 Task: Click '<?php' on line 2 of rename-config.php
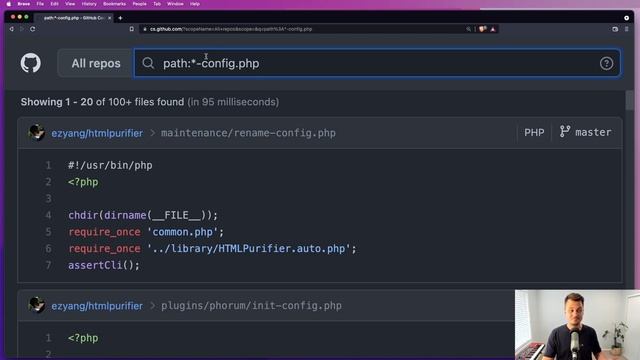tap(83, 182)
